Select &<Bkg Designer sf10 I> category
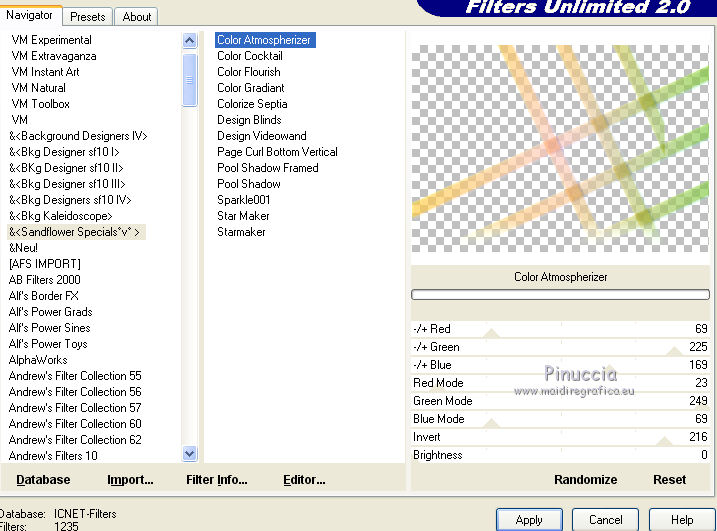The height and width of the screenshot is (531, 717). [64, 152]
